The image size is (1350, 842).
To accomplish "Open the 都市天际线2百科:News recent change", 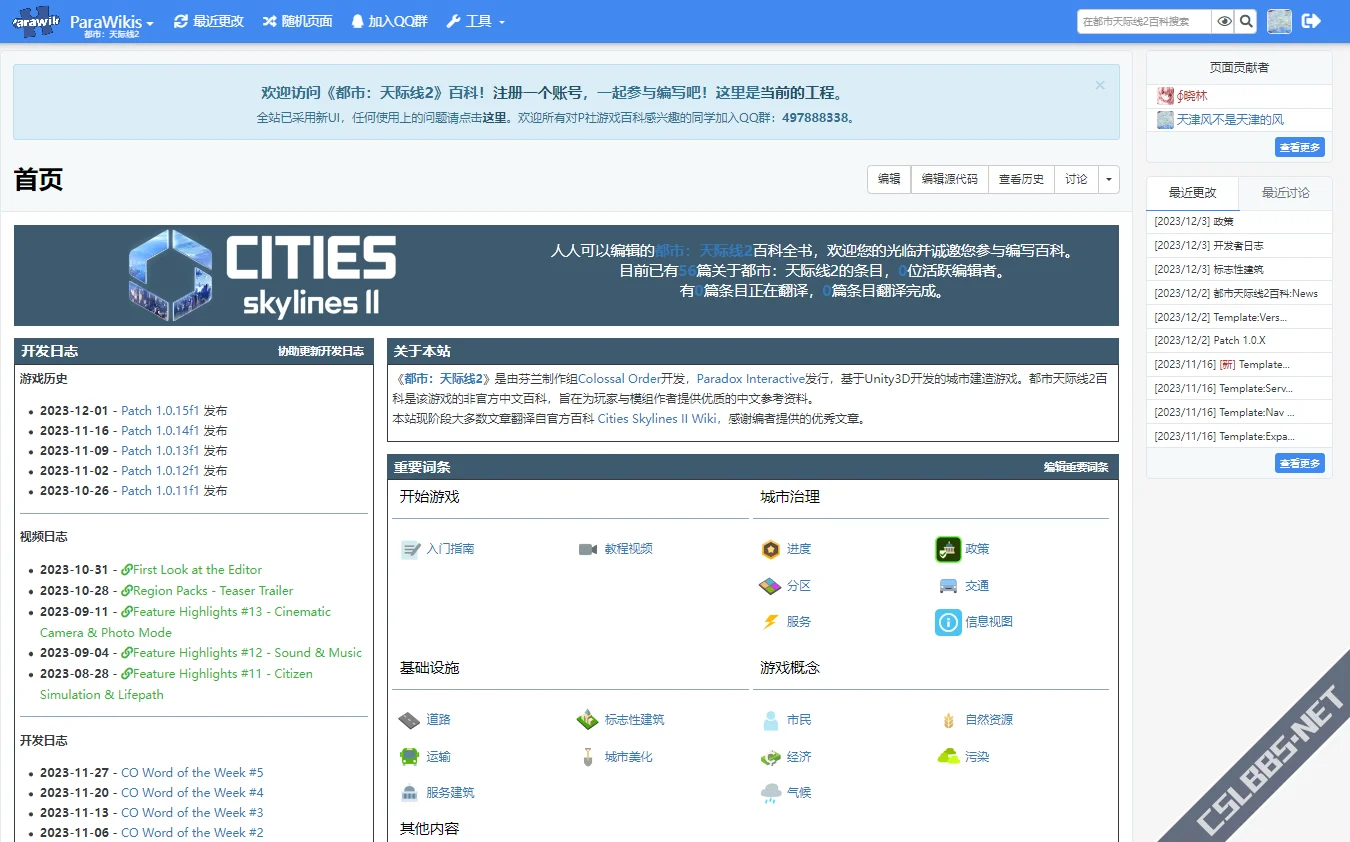I will [1265, 293].
